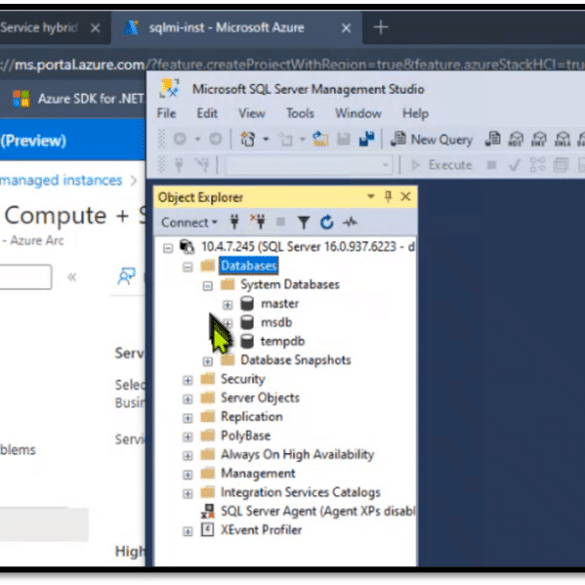Select the master database row
Viewport: 585px width, 585px height.
click(279, 303)
